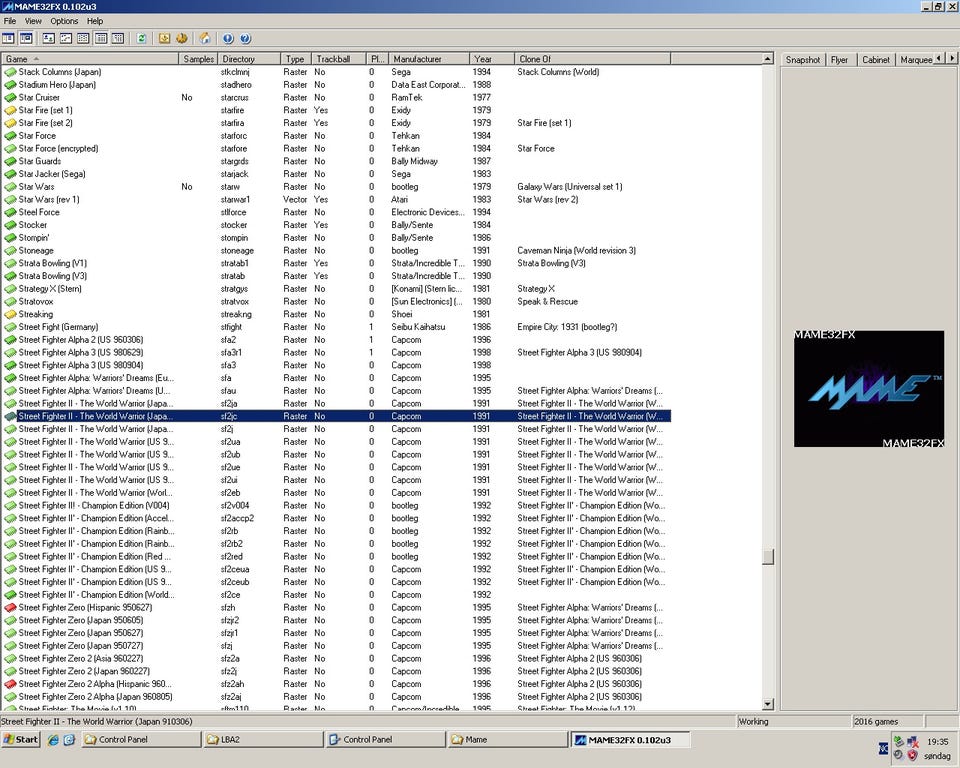960x768 pixels.
Task: Open help via the question mark icon
Action: [246, 39]
